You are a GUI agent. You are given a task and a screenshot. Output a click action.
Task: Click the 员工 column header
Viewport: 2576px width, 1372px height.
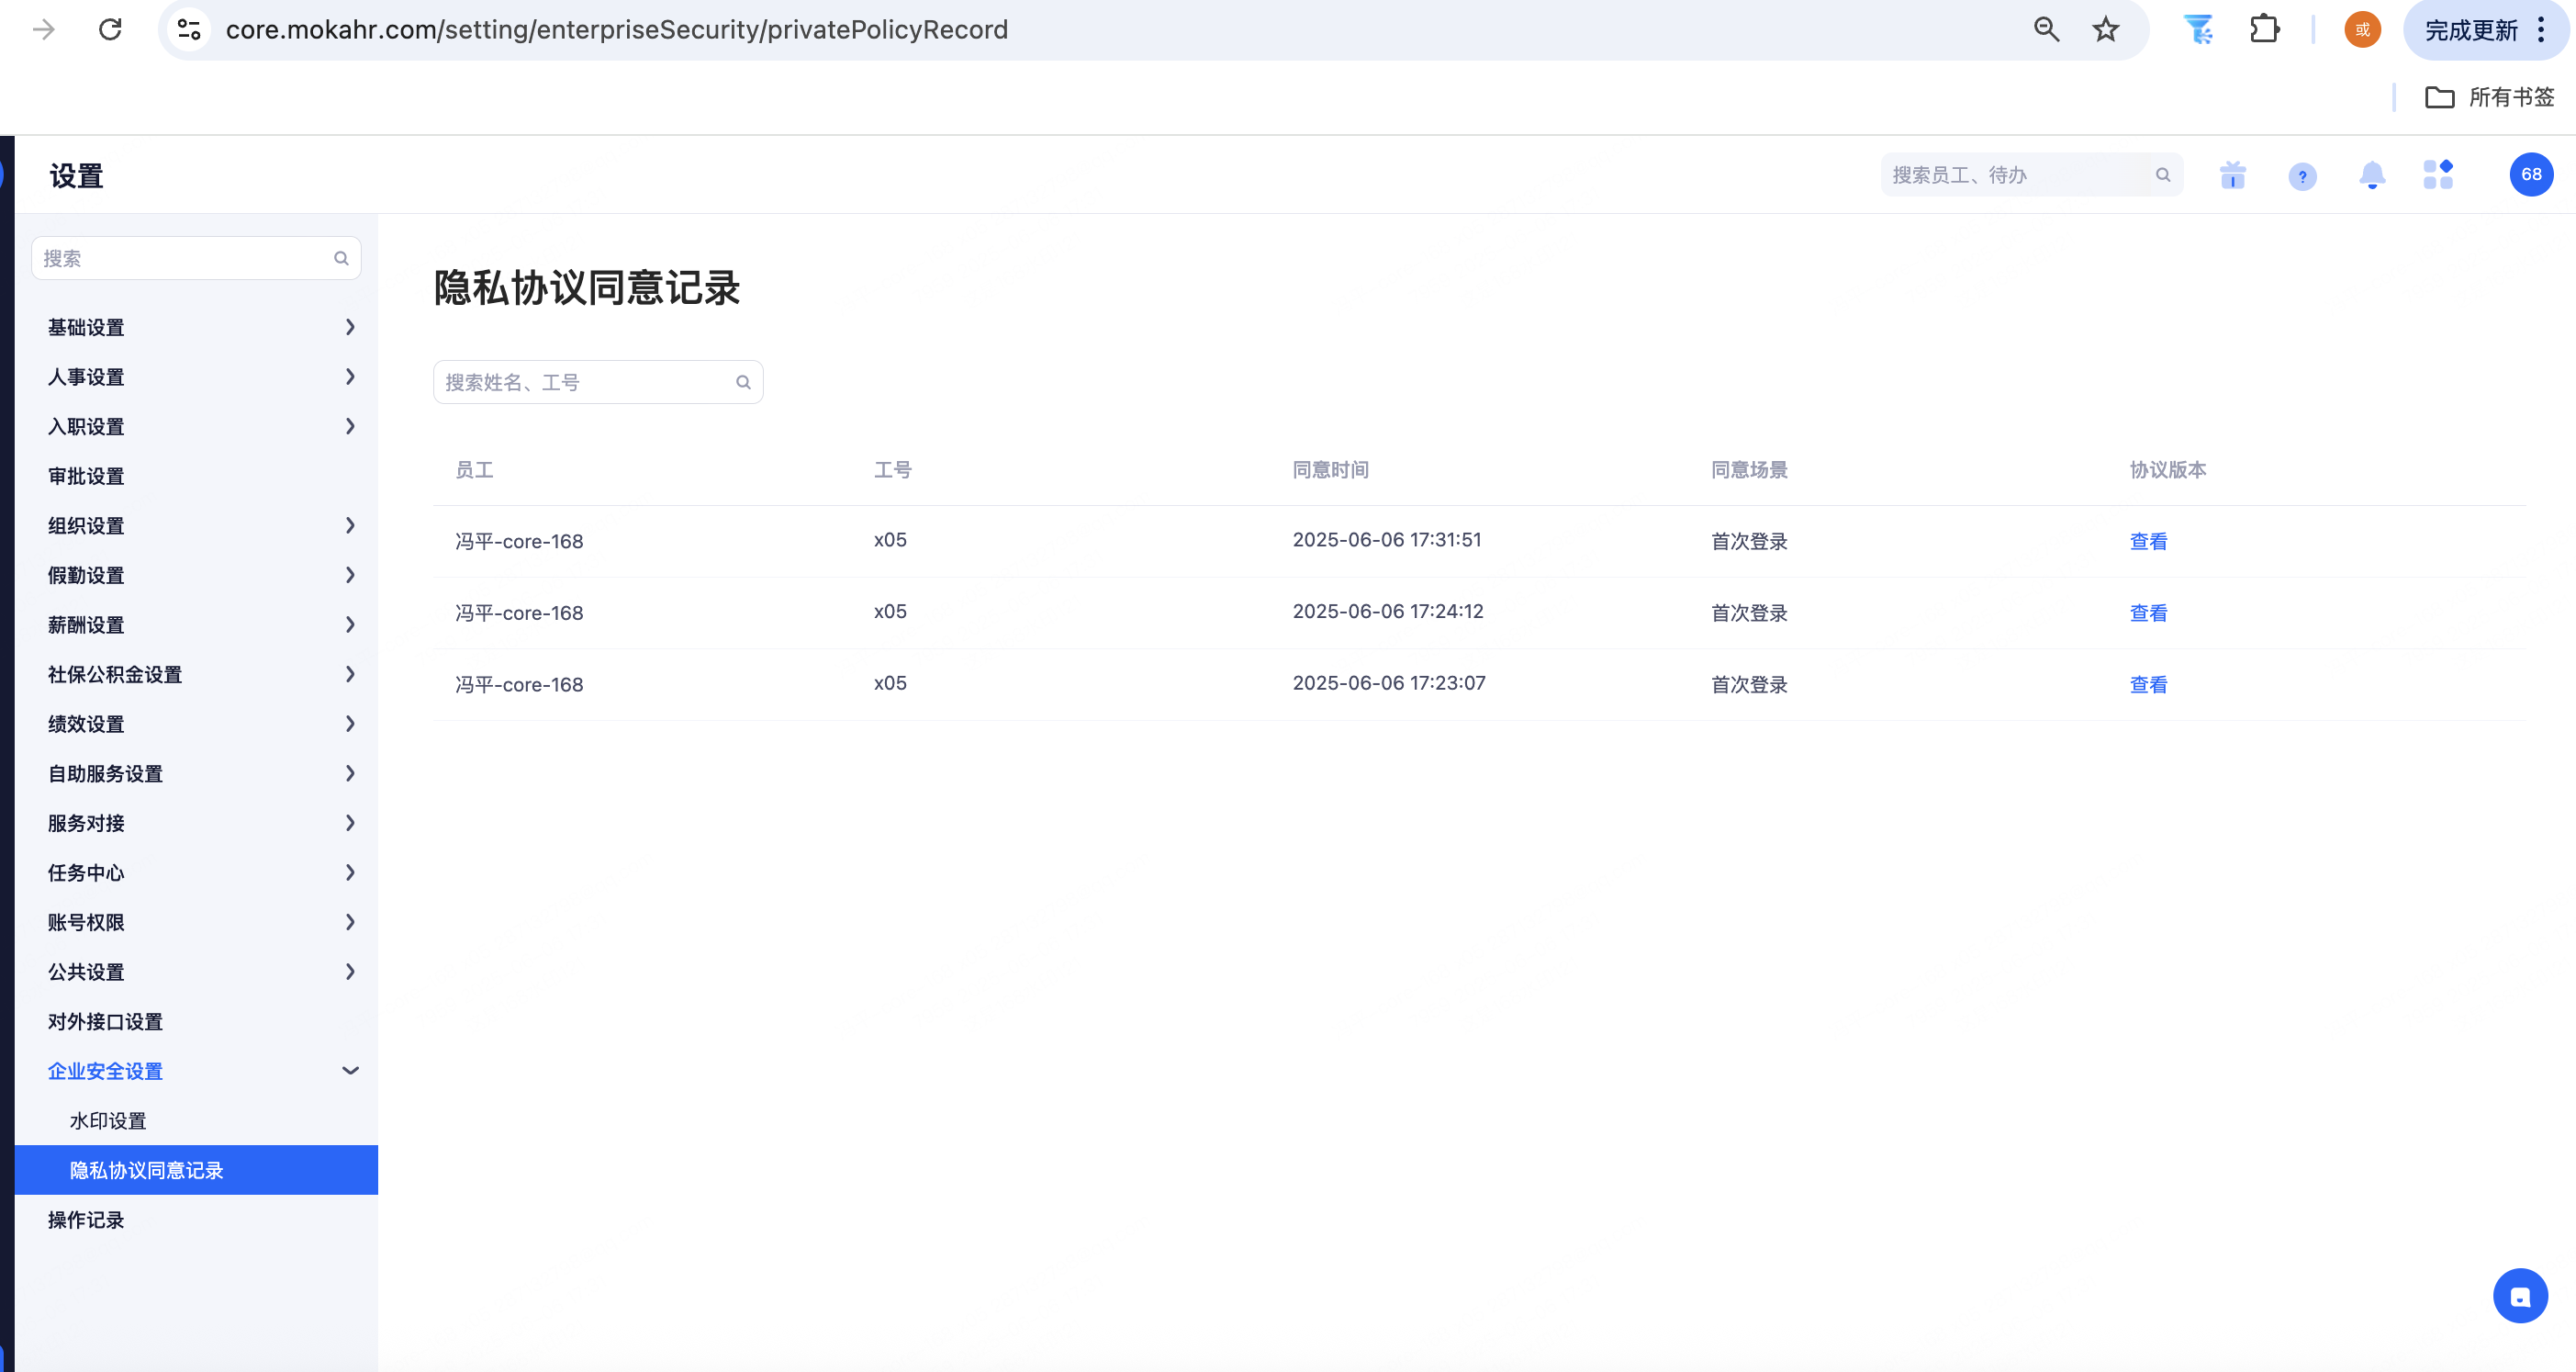(474, 469)
